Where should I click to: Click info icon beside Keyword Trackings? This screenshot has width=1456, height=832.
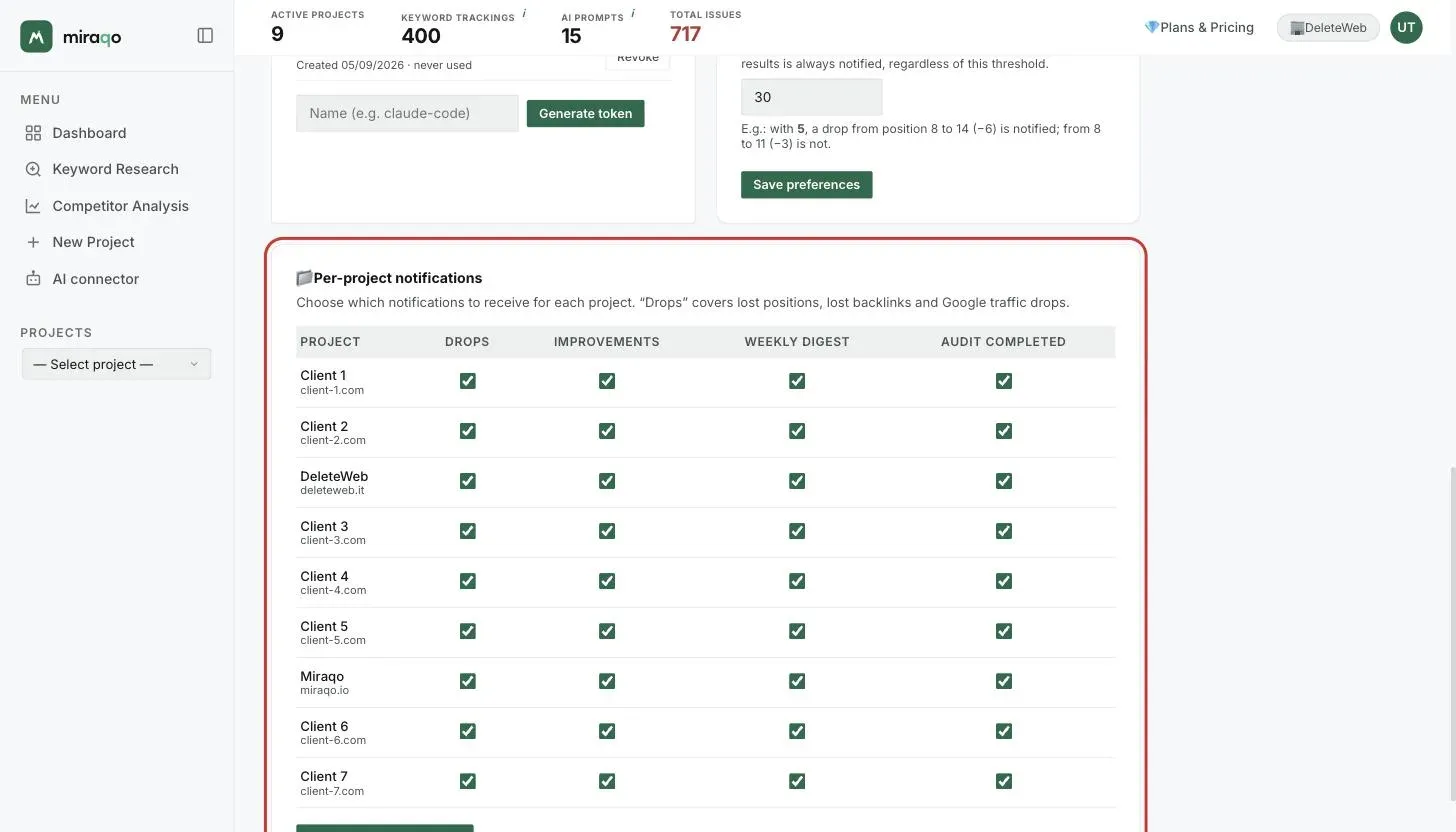click(x=524, y=14)
